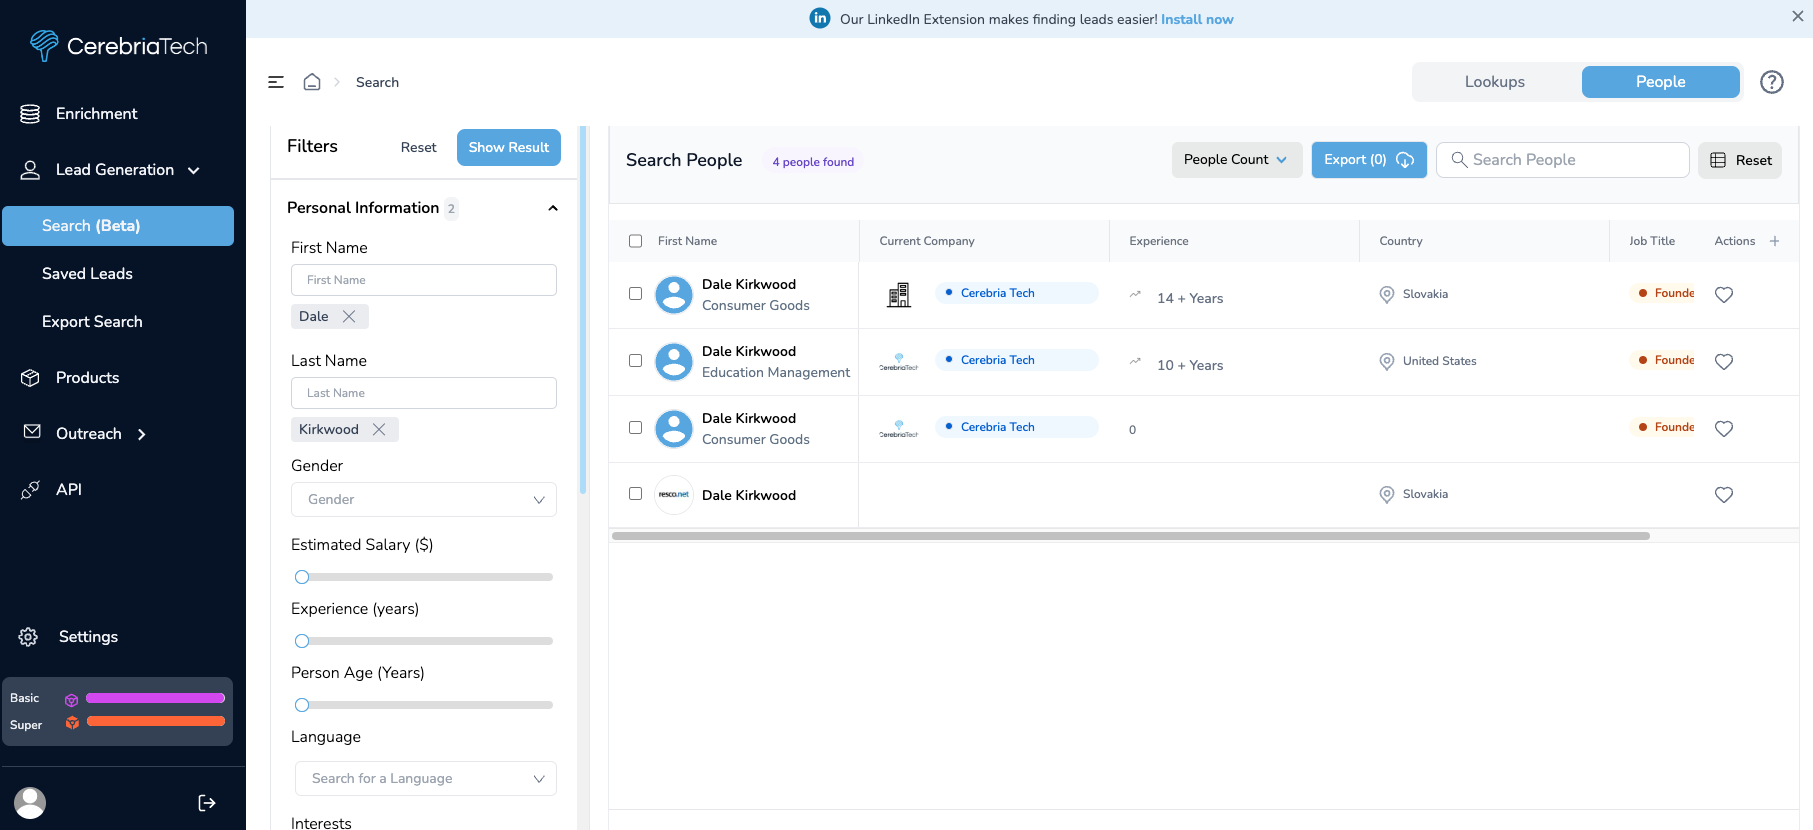
Task: Remove the Kirkwood last name filter tag
Action: [x=379, y=429]
